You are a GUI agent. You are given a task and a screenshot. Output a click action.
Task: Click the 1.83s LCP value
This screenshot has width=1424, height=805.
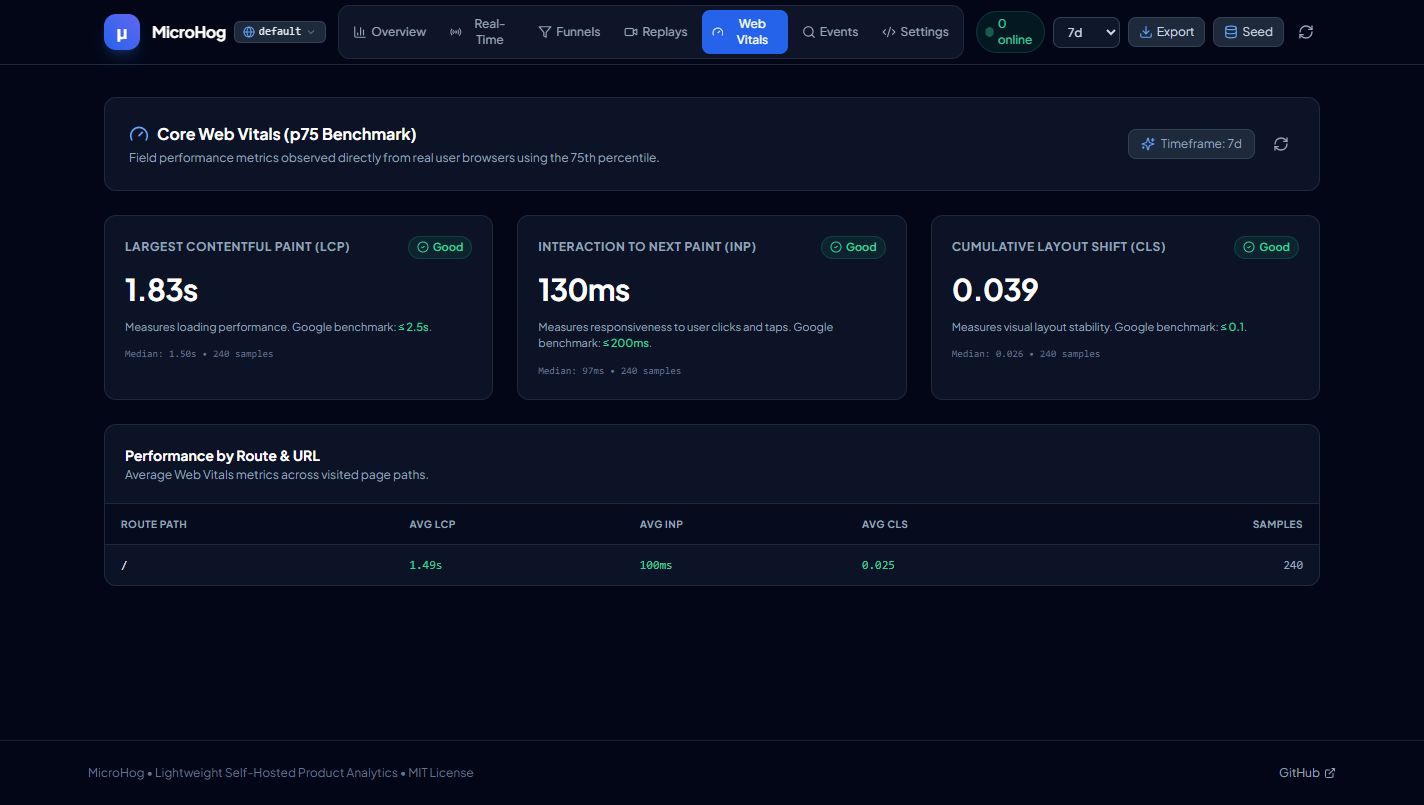tap(161, 290)
